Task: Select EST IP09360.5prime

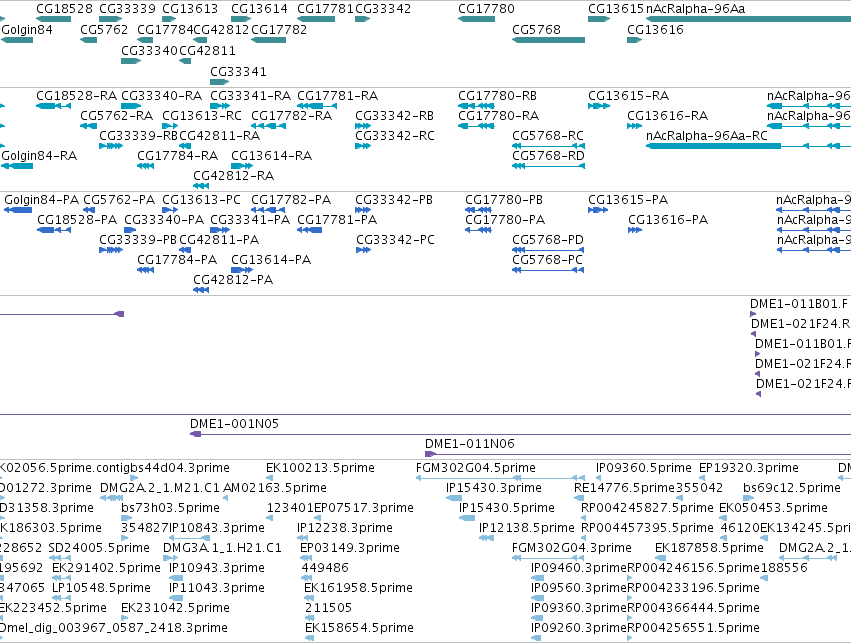Action: 599,478
